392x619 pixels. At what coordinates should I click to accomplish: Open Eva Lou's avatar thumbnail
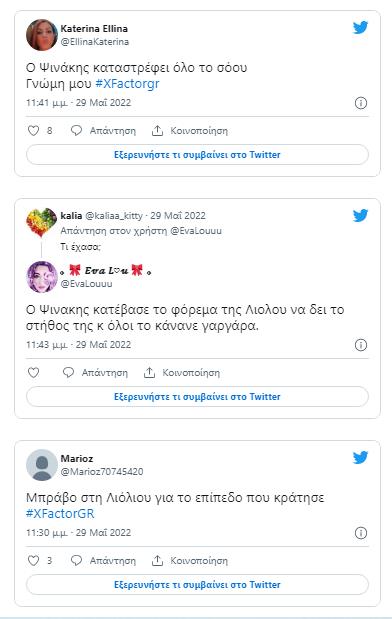[x=42, y=277]
